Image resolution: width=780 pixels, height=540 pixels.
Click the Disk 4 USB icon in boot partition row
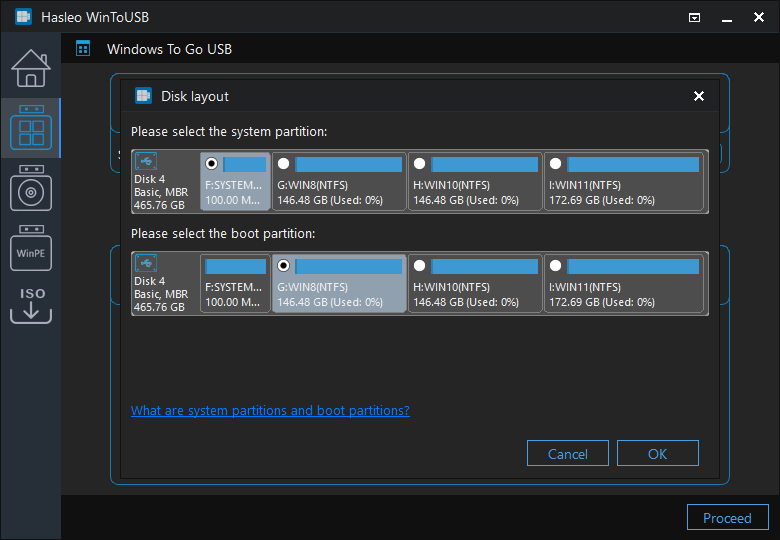pyautogui.click(x=146, y=263)
